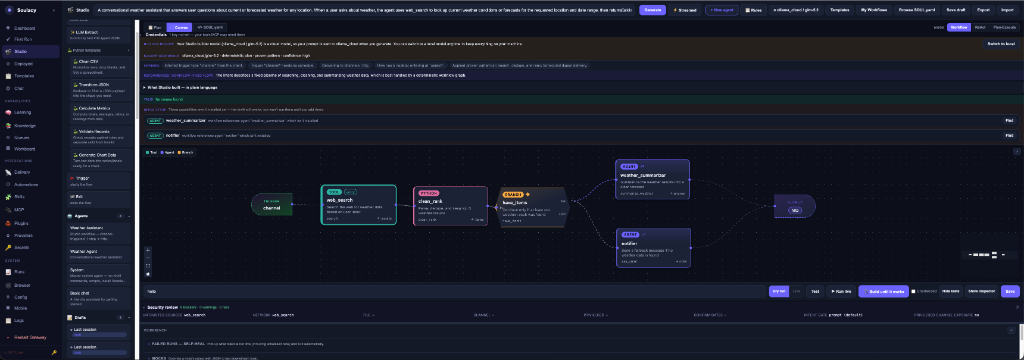Click the Build until it works button
Image resolution: width=1024 pixels, height=360 pixels.
(x=883, y=291)
